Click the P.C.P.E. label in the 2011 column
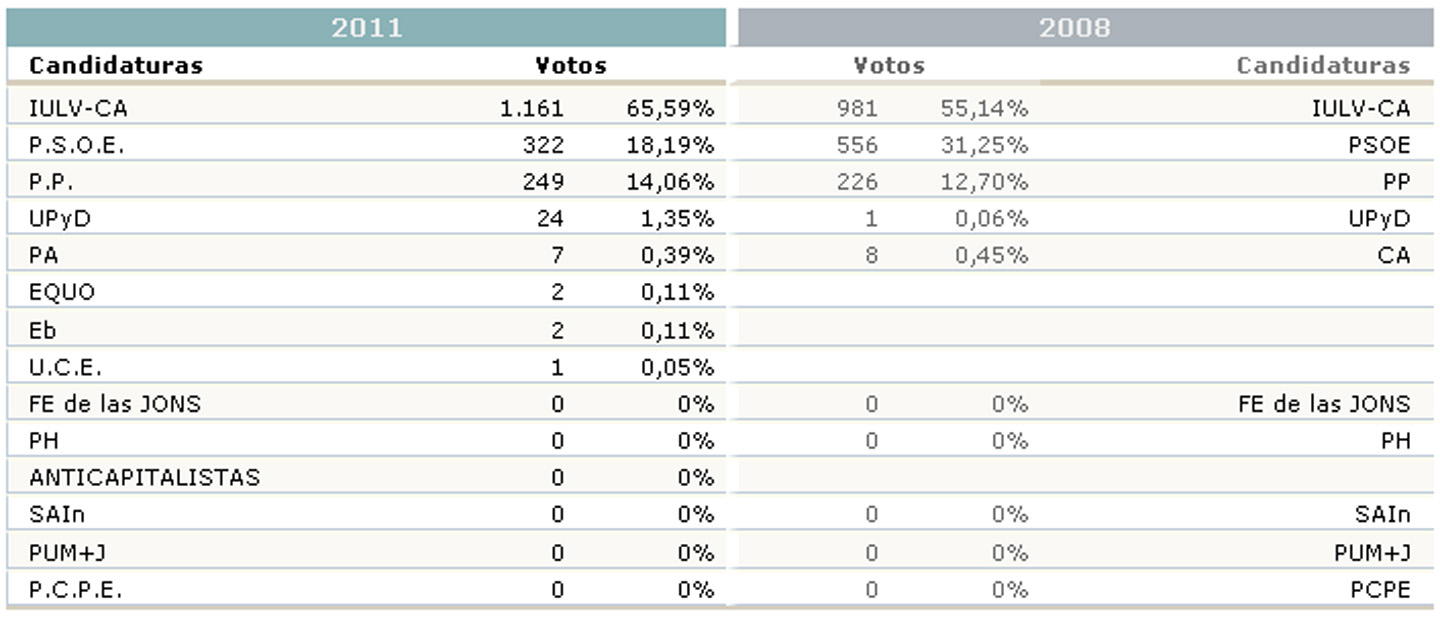 [76, 590]
